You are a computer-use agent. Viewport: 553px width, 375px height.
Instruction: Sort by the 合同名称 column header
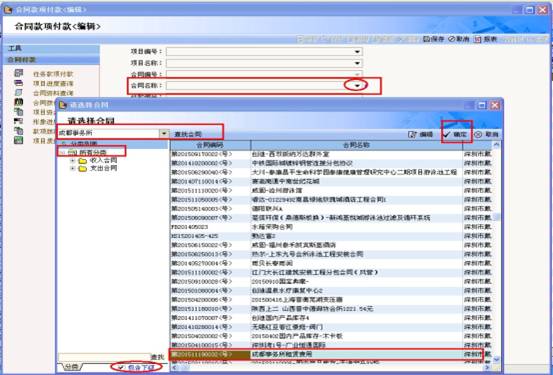[357, 145]
